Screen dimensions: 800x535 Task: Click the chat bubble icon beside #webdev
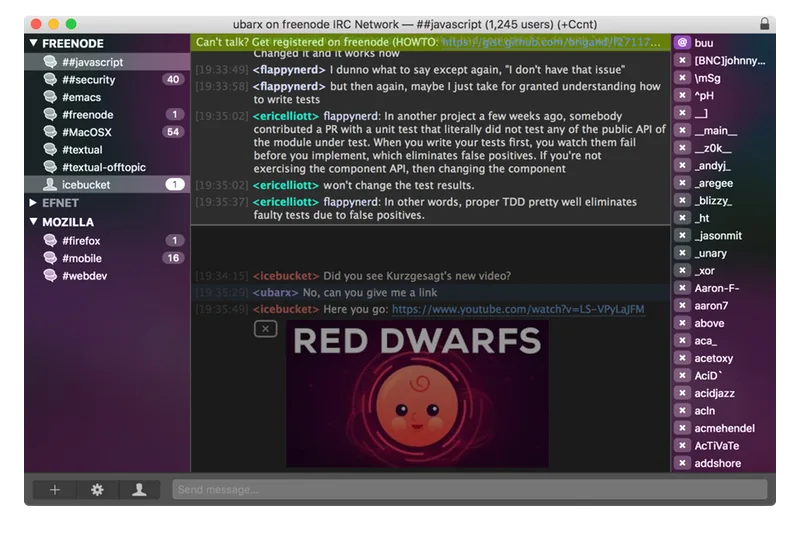50,275
